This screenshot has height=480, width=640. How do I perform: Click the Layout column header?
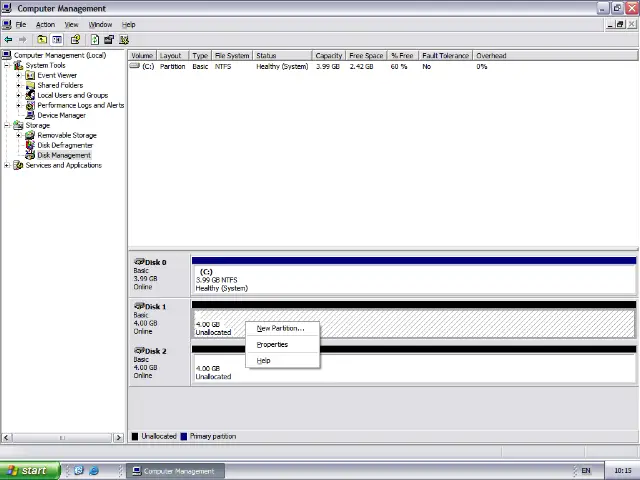172,56
